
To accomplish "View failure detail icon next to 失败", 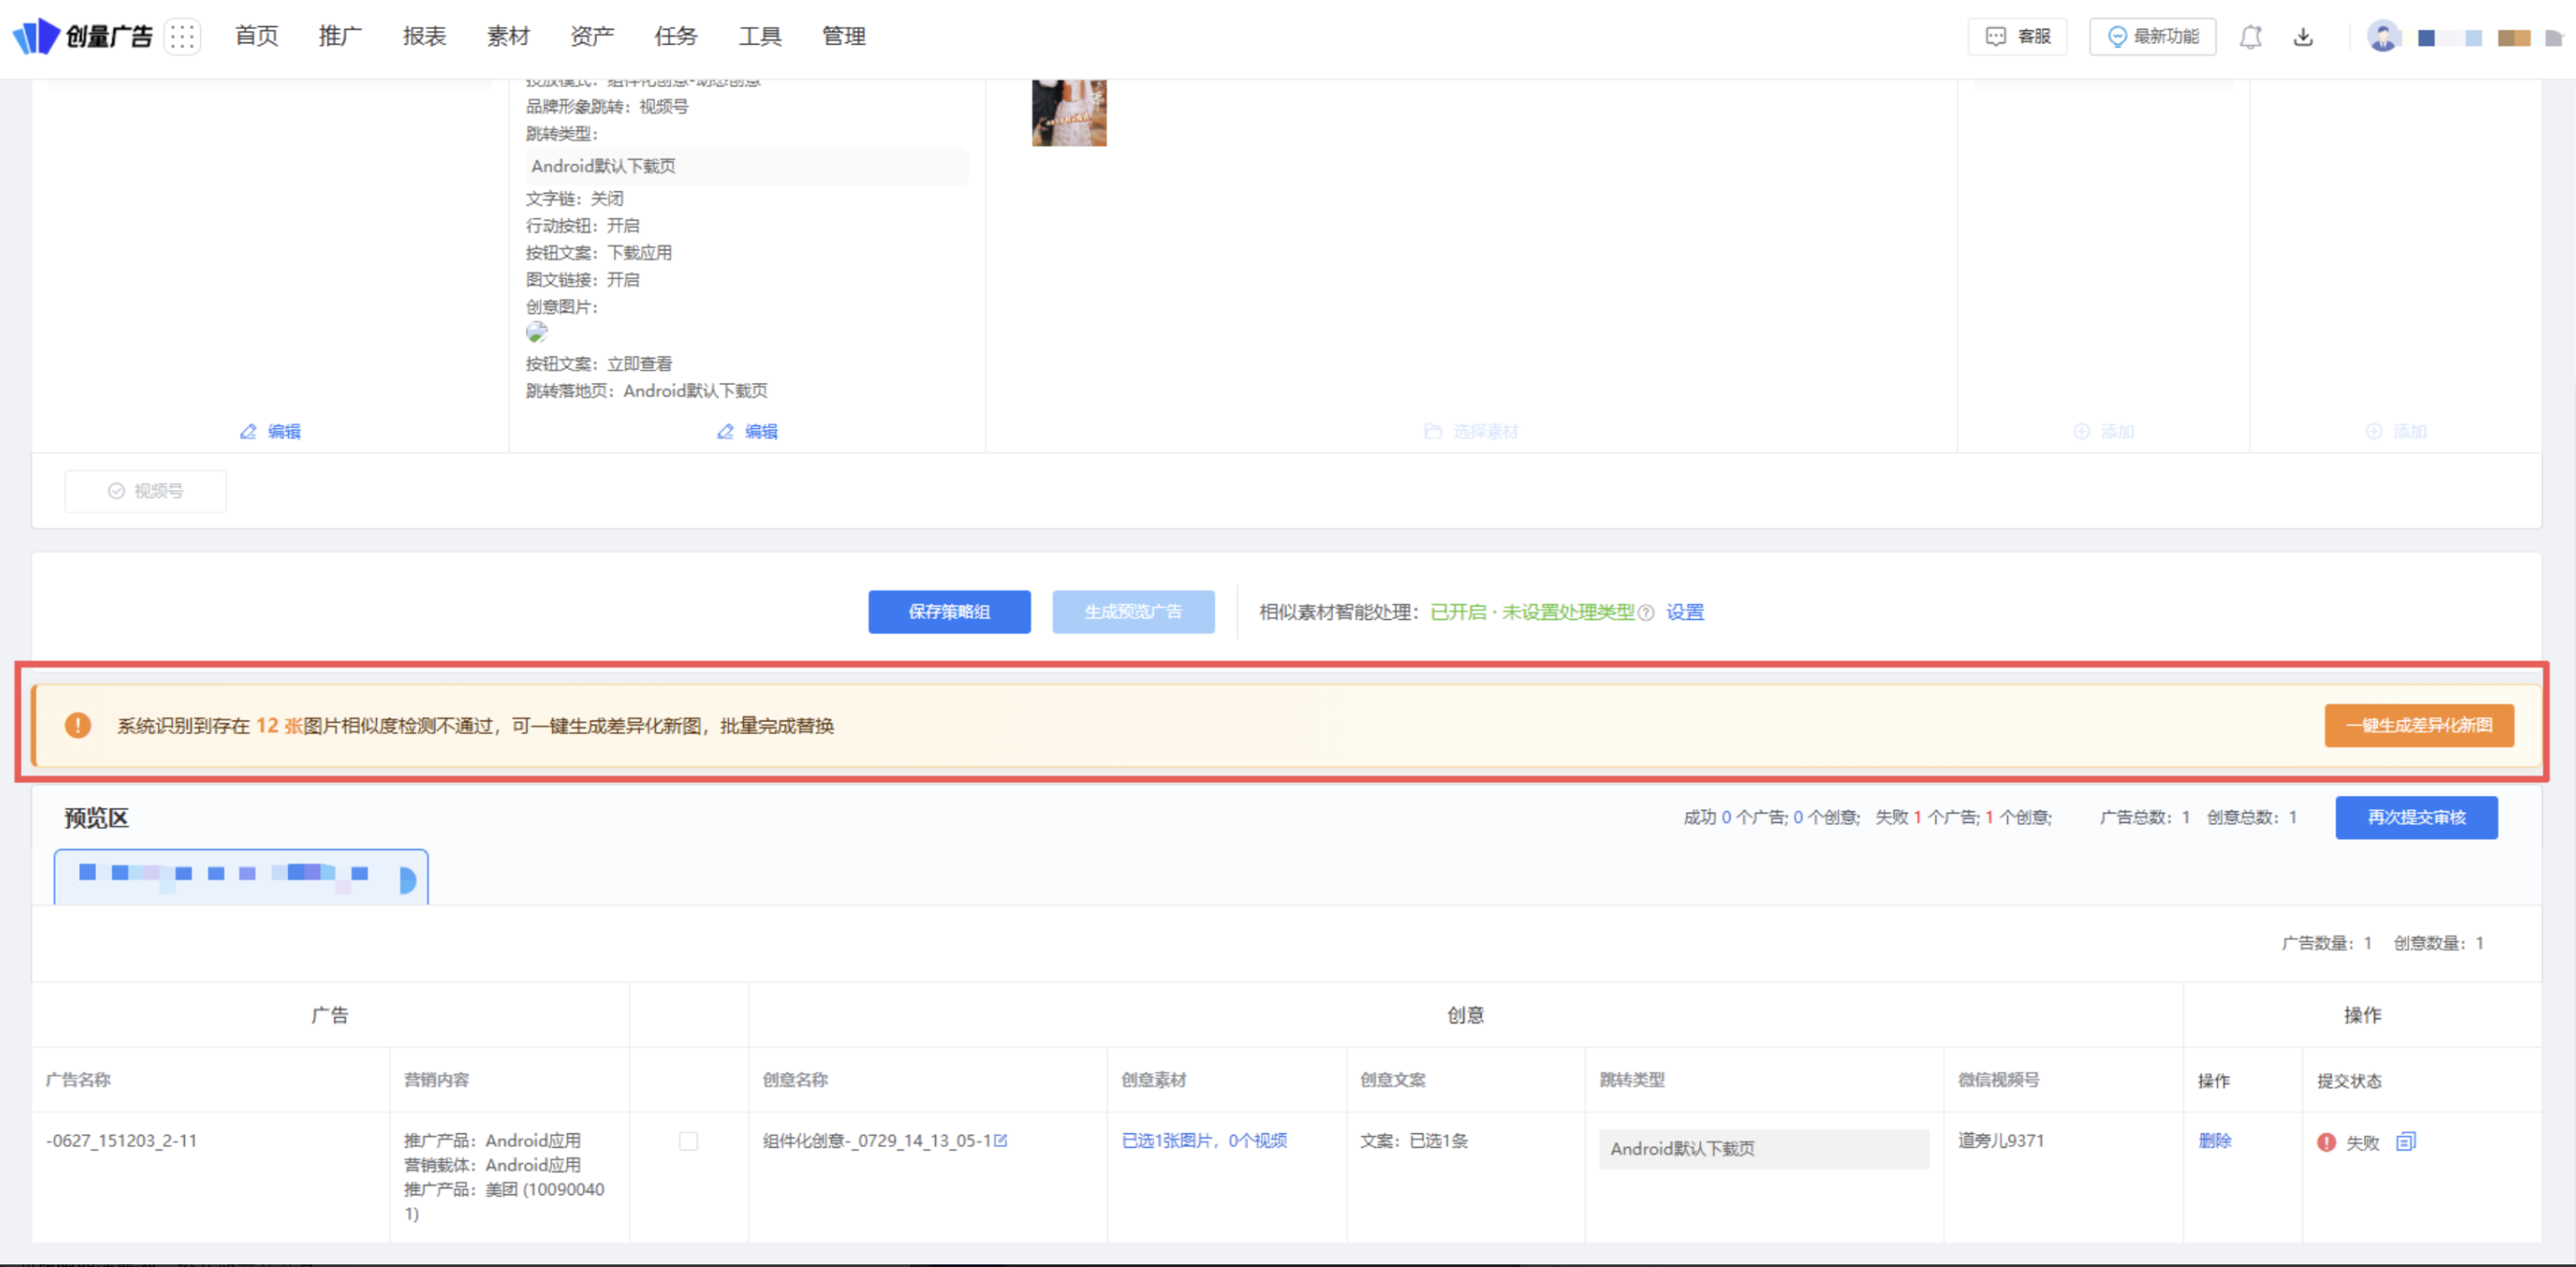I will 2405,1142.
